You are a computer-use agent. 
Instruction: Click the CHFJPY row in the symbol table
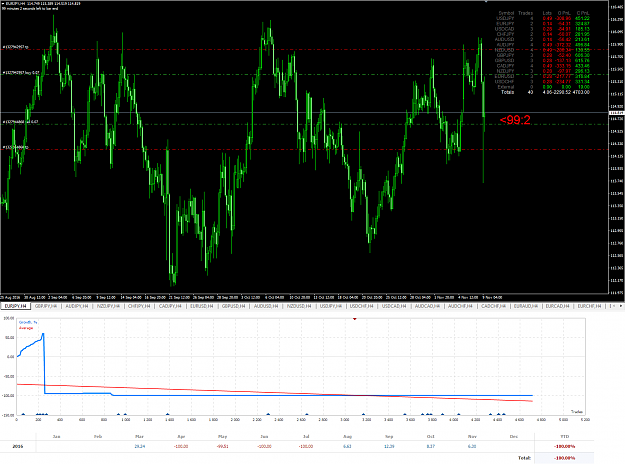[x=542, y=34]
